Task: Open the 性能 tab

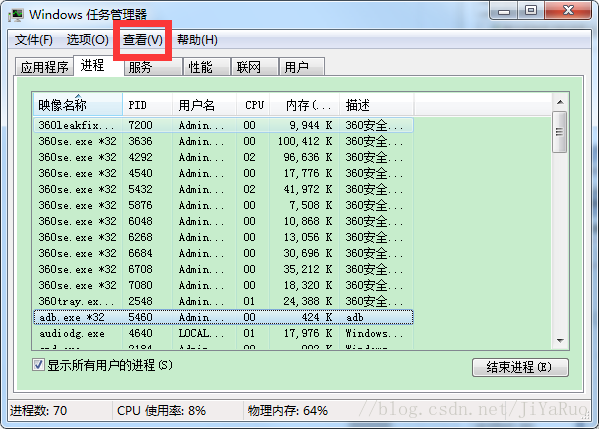Action: pos(207,67)
